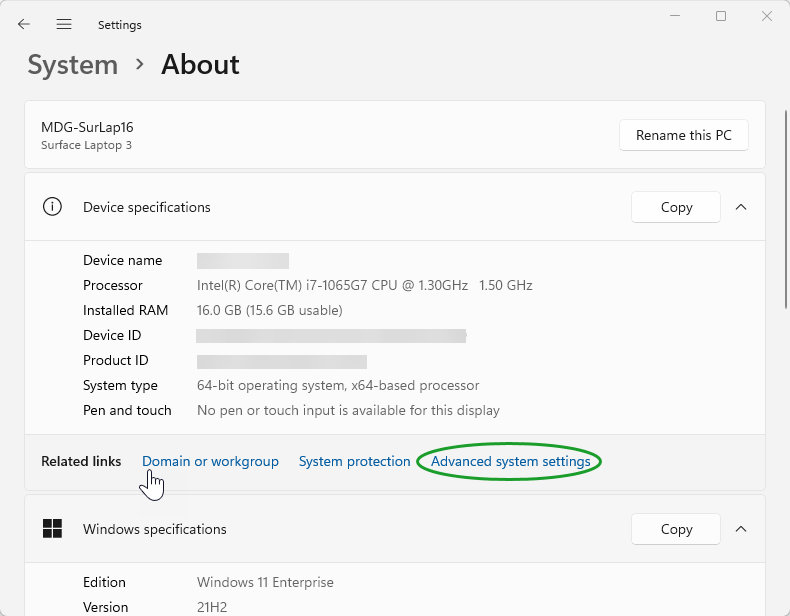Collapse the Device specifications section
790x616 pixels.
(x=741, y=207)
